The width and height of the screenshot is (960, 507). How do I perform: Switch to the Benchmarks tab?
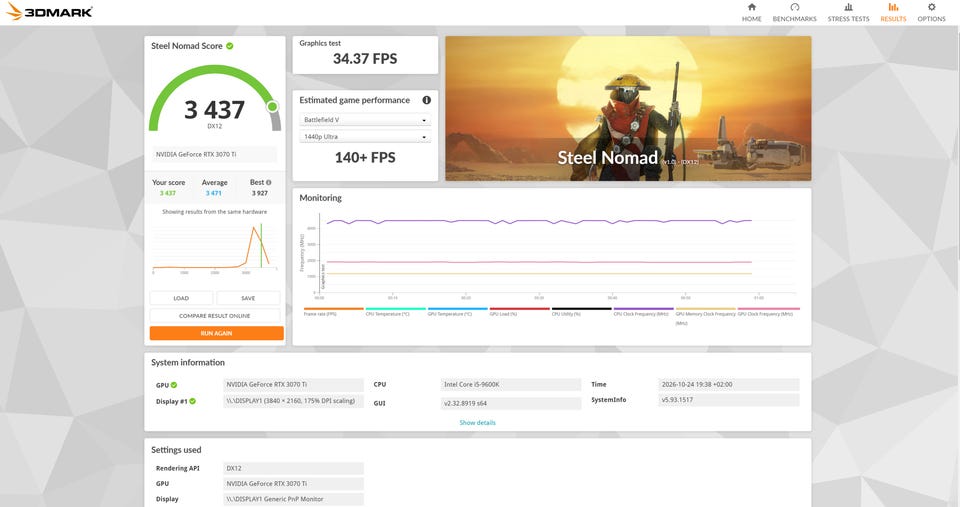pyautogui.click(x=794, y=12)
